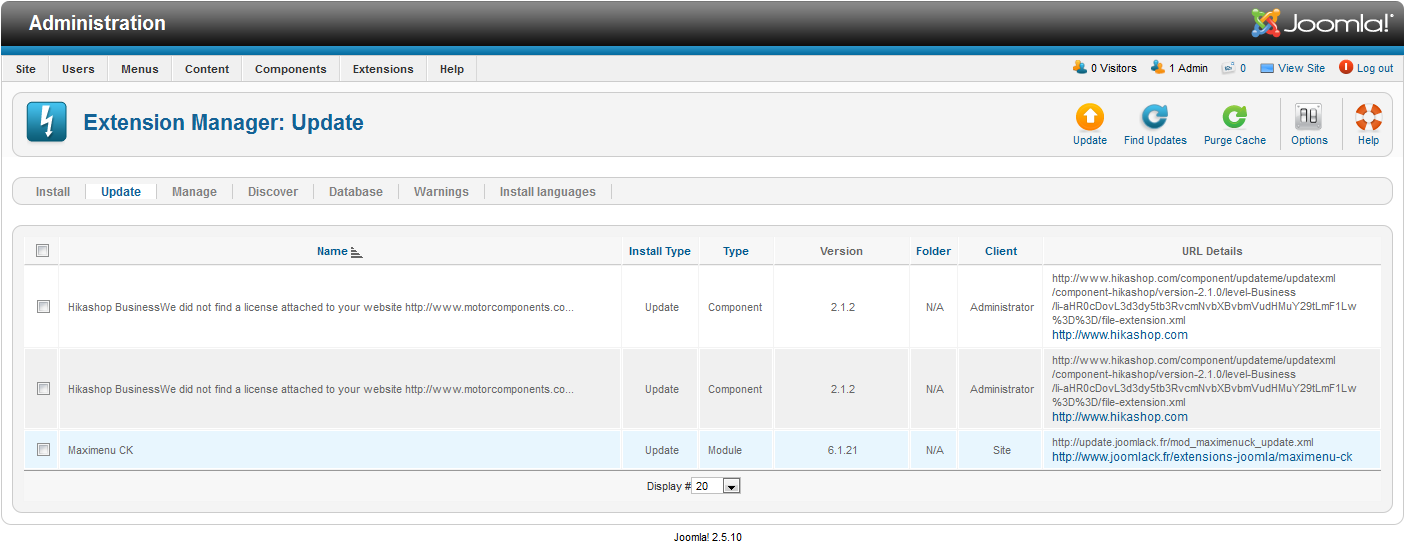Open the Extensions menu
The width and height of the screenshot is (1408, 553).
pyautogui.click(x=383, y=69)
